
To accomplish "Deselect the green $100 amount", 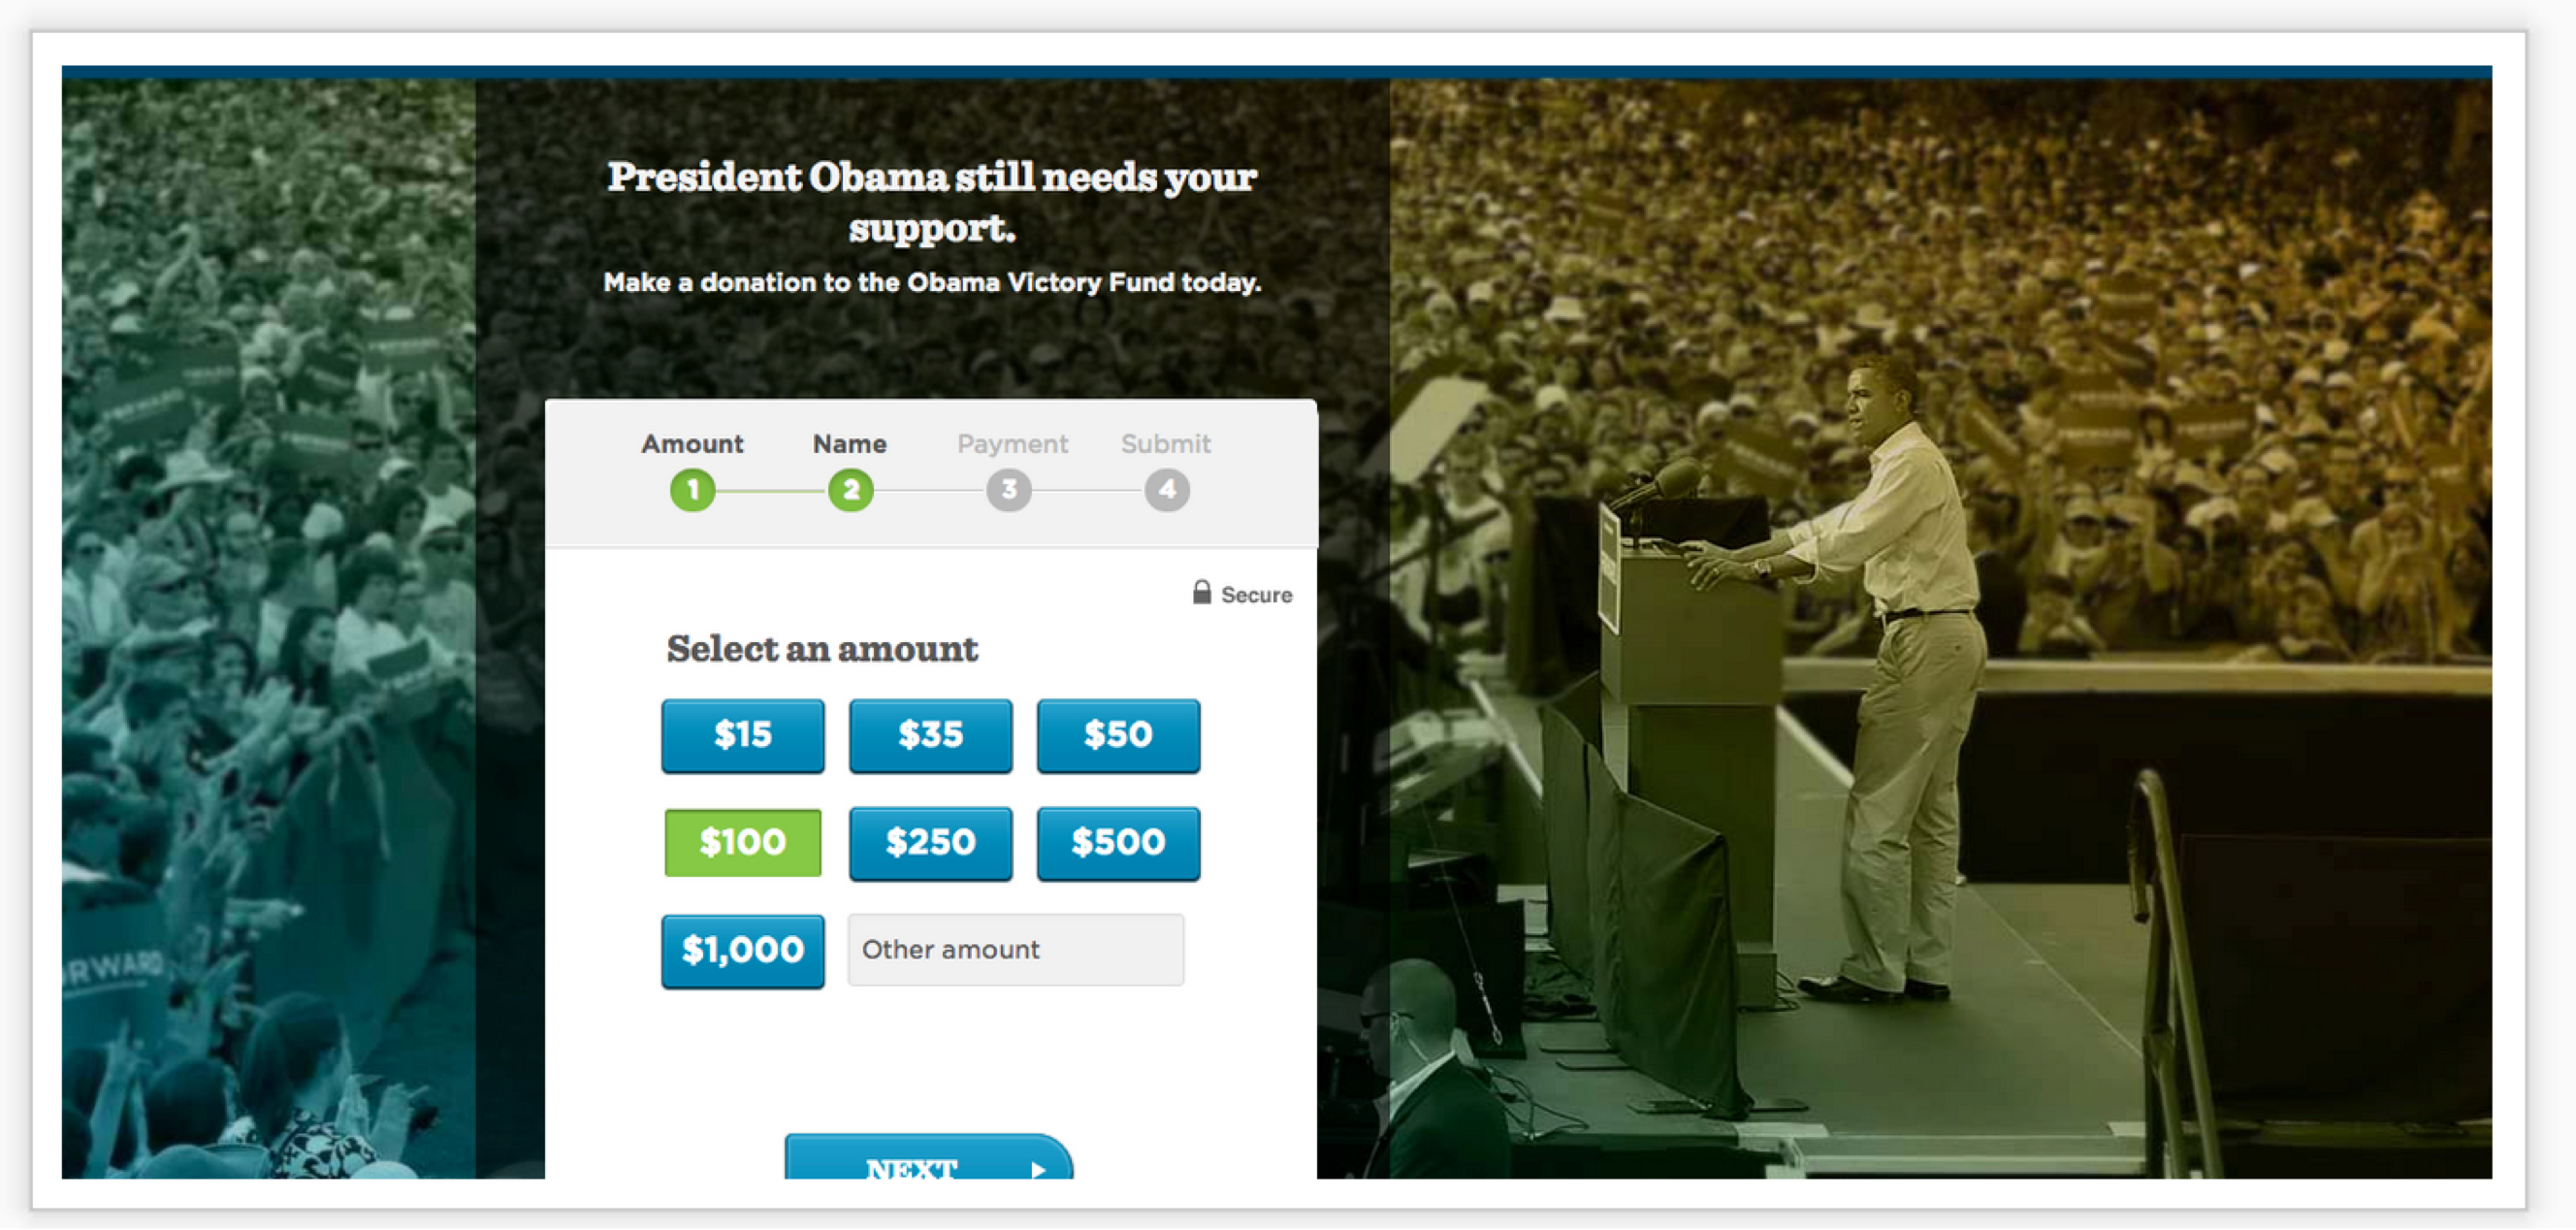I will pyautogui.click(x=743, y=843).
